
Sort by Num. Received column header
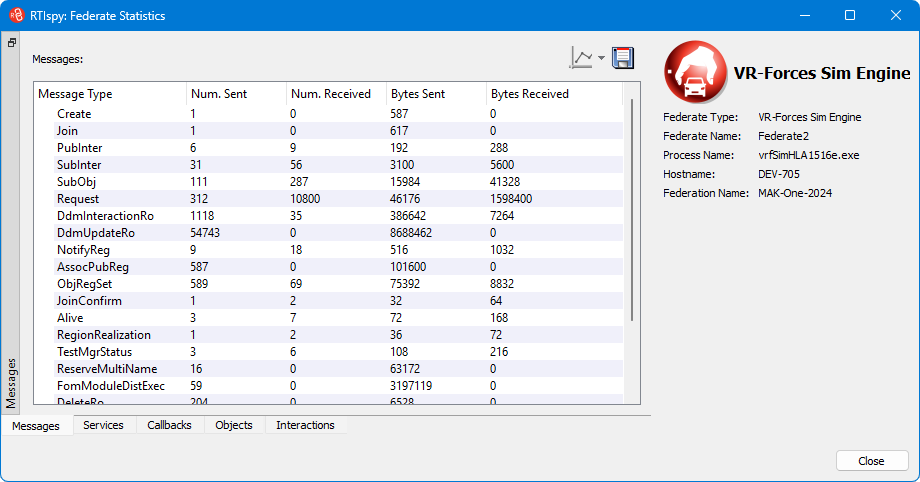coord(336,94)
